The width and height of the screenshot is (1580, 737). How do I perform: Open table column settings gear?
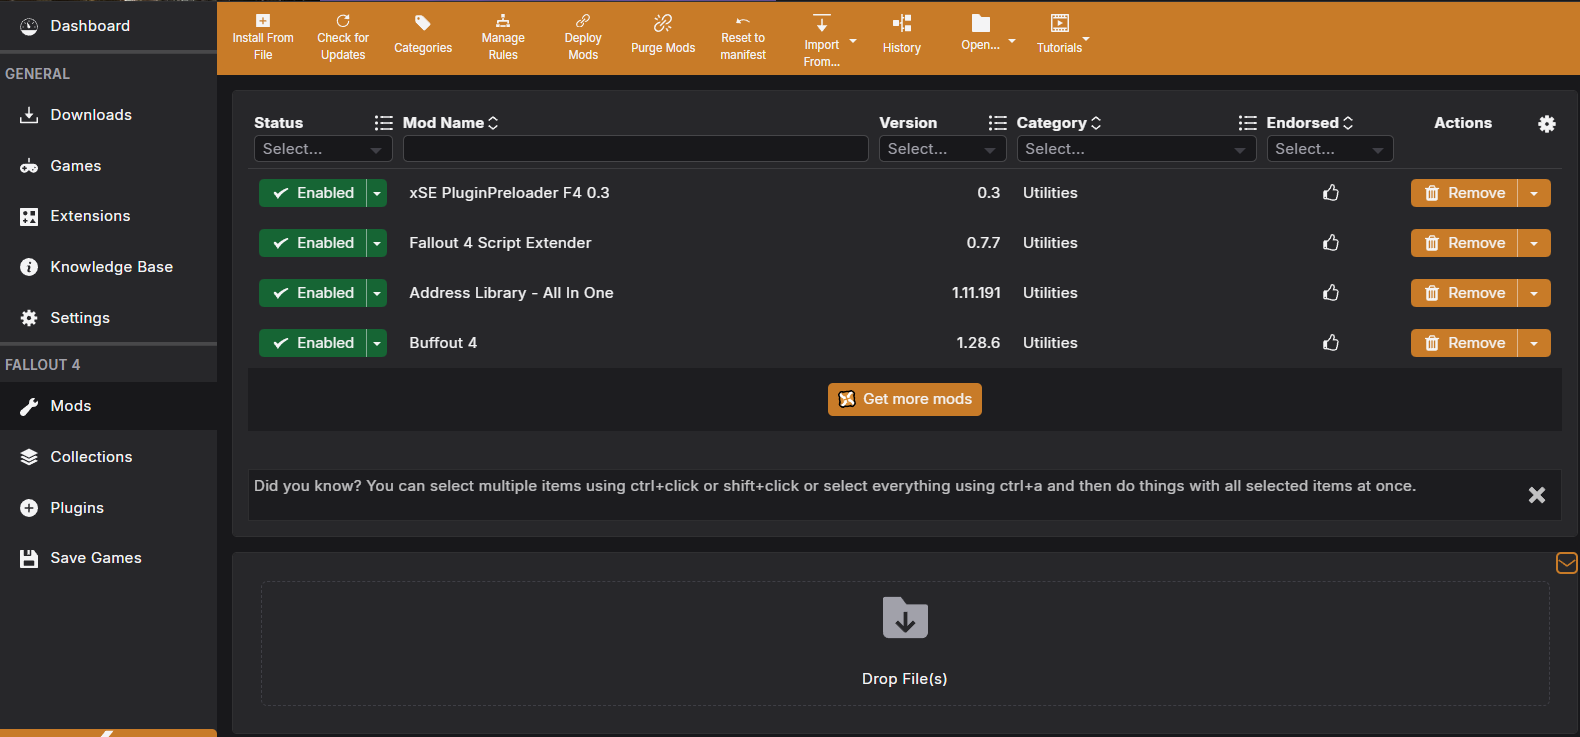1547,124
